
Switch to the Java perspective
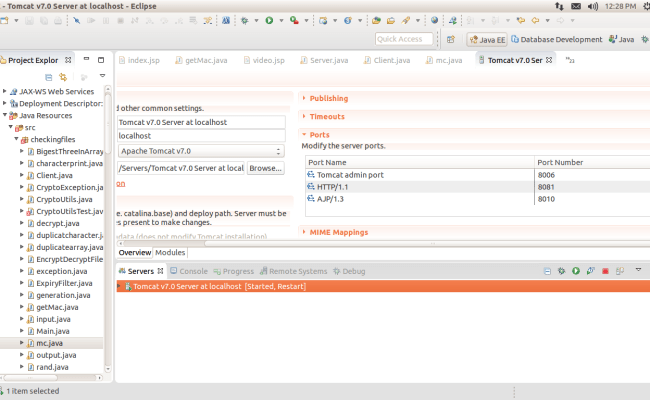click(x=621, y=39)
